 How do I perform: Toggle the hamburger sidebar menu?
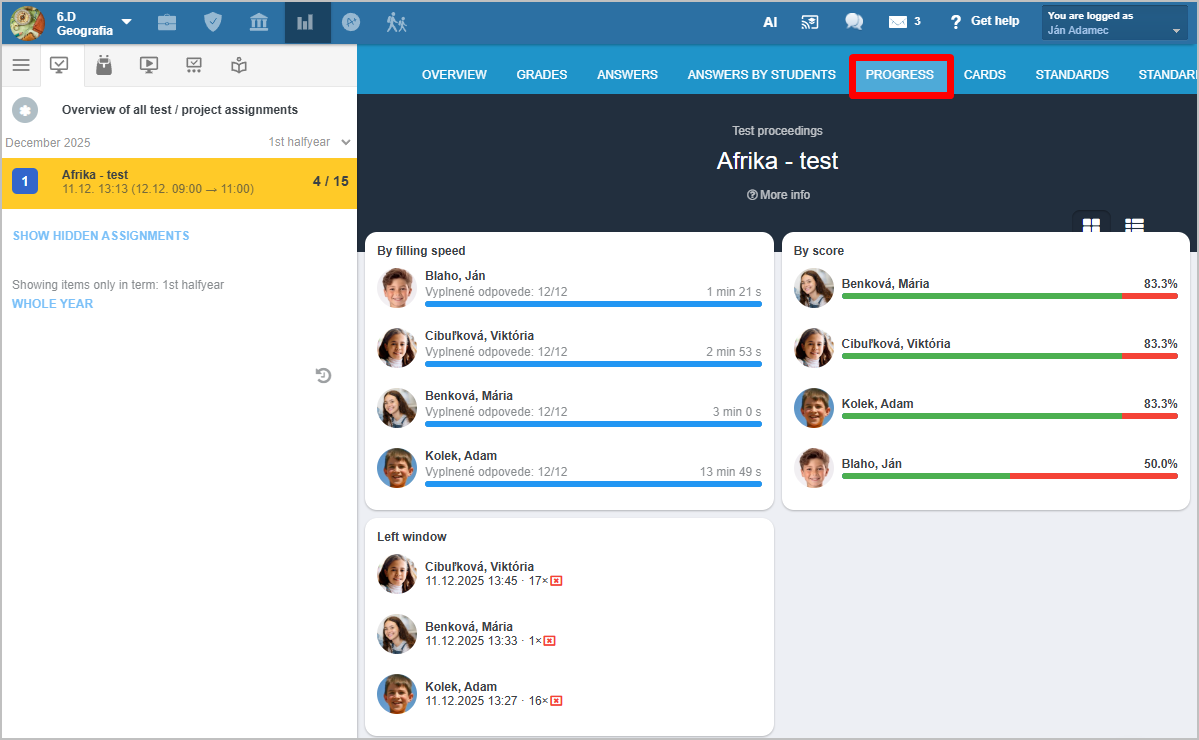[21, 66]
